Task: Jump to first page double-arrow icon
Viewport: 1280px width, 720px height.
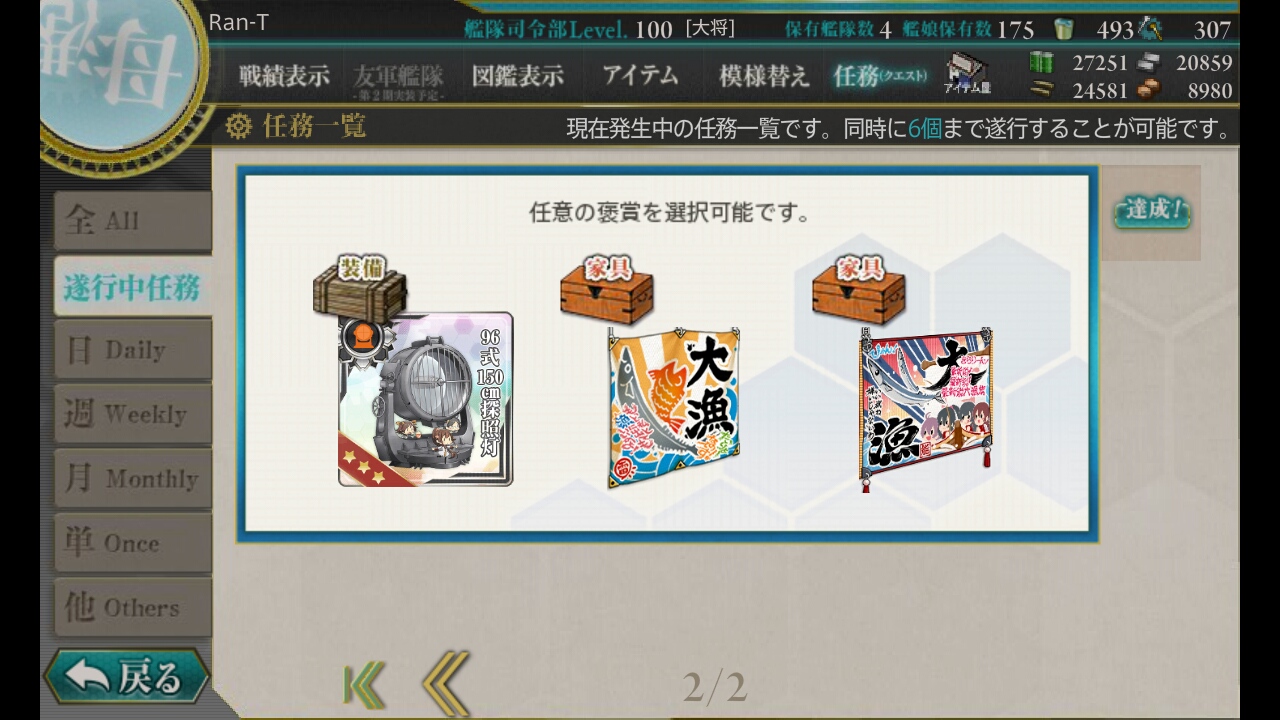Action: click(364, 685)
